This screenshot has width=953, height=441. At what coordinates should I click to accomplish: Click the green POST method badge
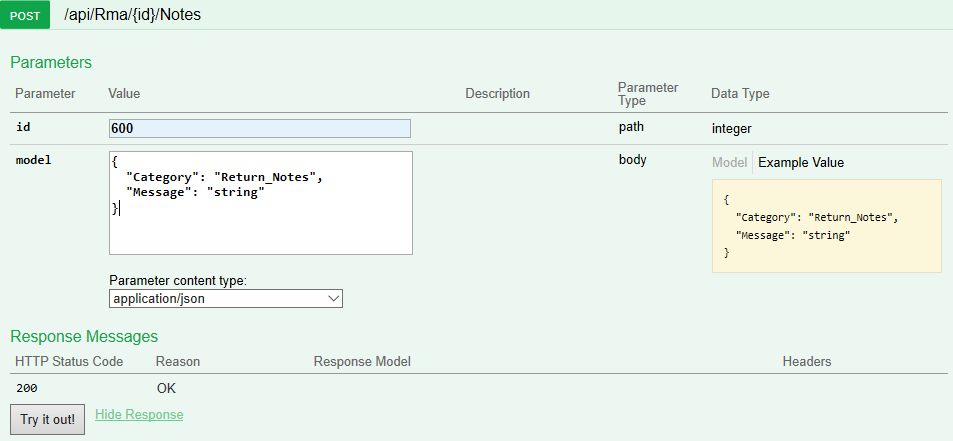click(x=25, y=15)
